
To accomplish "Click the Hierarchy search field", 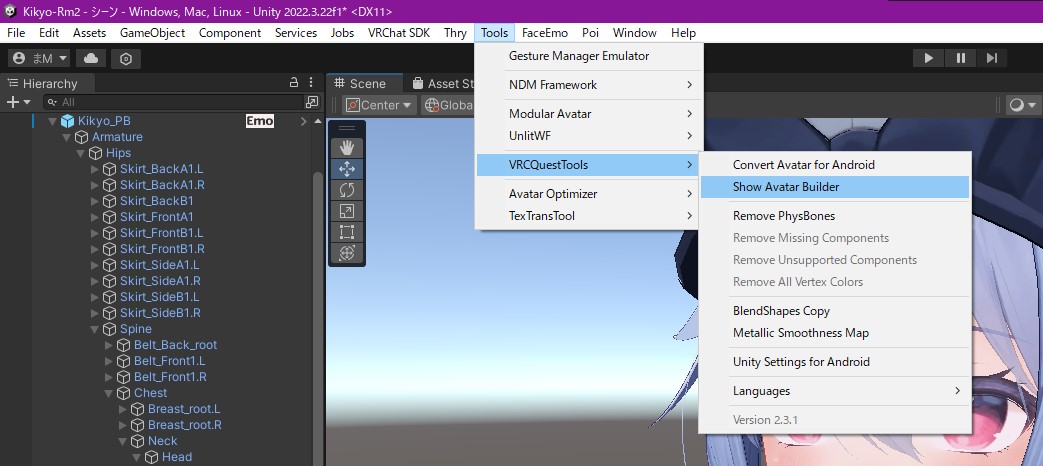I will point(173,102).
